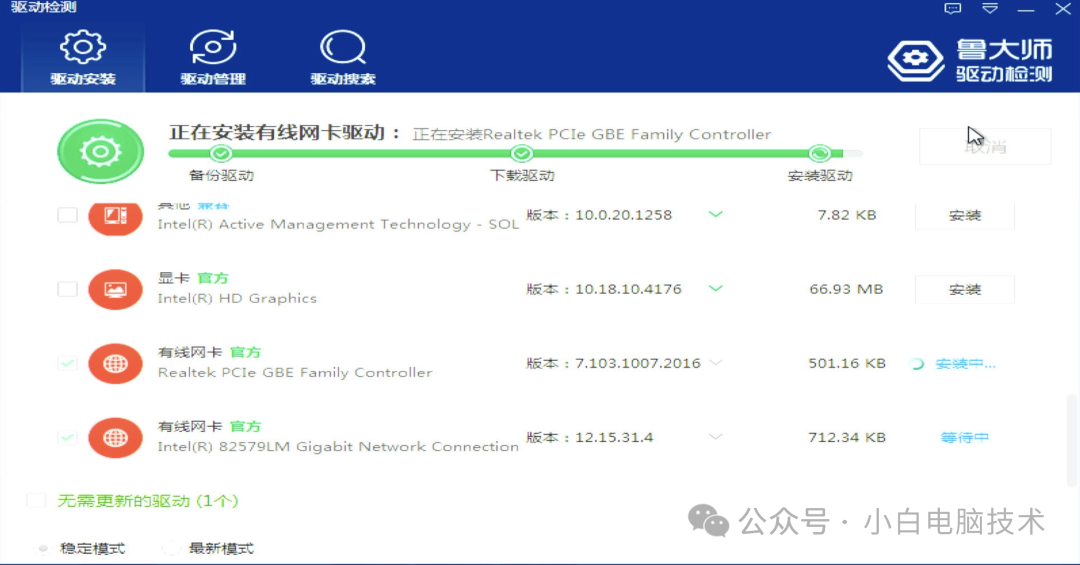Screen dimensions: 1080x565
Task: Install the Intel Active Management Technology driver
Action: pos(964,216)
